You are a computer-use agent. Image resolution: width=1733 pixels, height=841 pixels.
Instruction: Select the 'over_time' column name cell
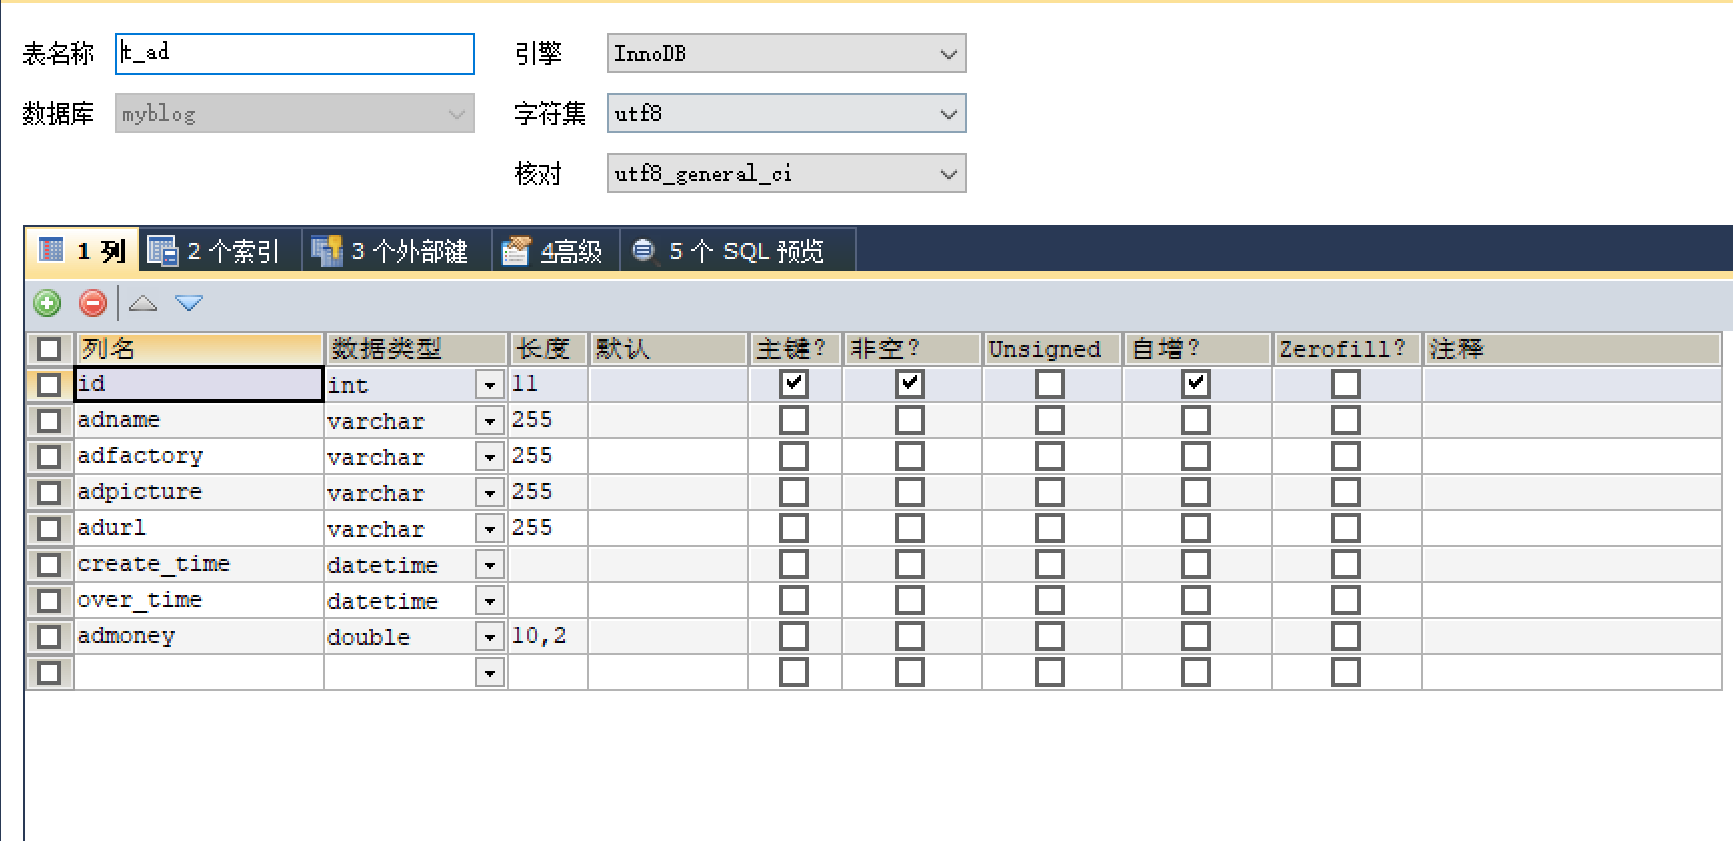[x=199, y=600]
